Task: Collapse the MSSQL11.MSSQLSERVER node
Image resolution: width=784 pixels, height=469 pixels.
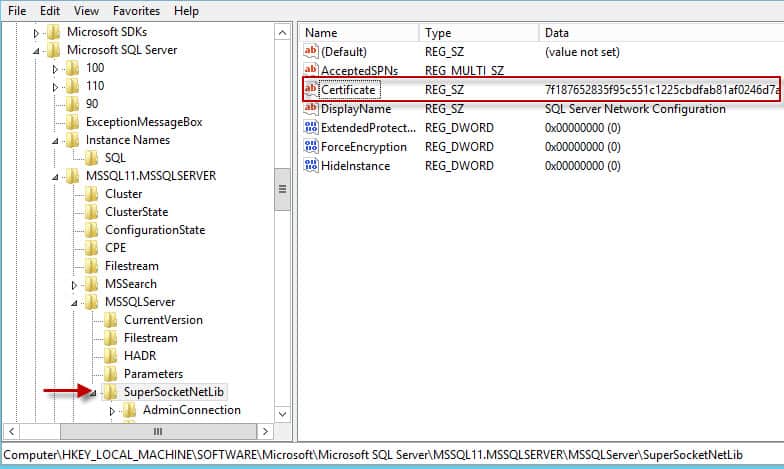Action: tap(55, 176)
